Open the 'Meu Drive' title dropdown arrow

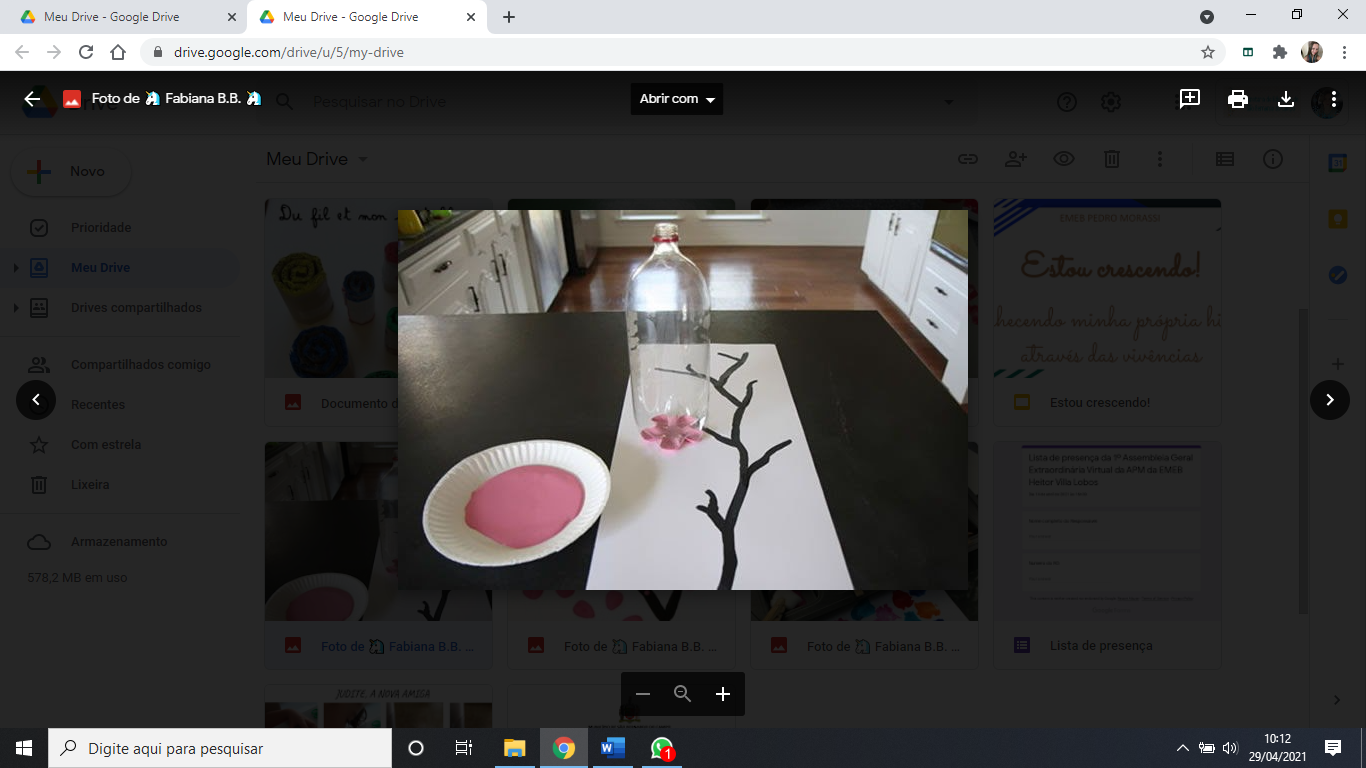click(363, 159)
